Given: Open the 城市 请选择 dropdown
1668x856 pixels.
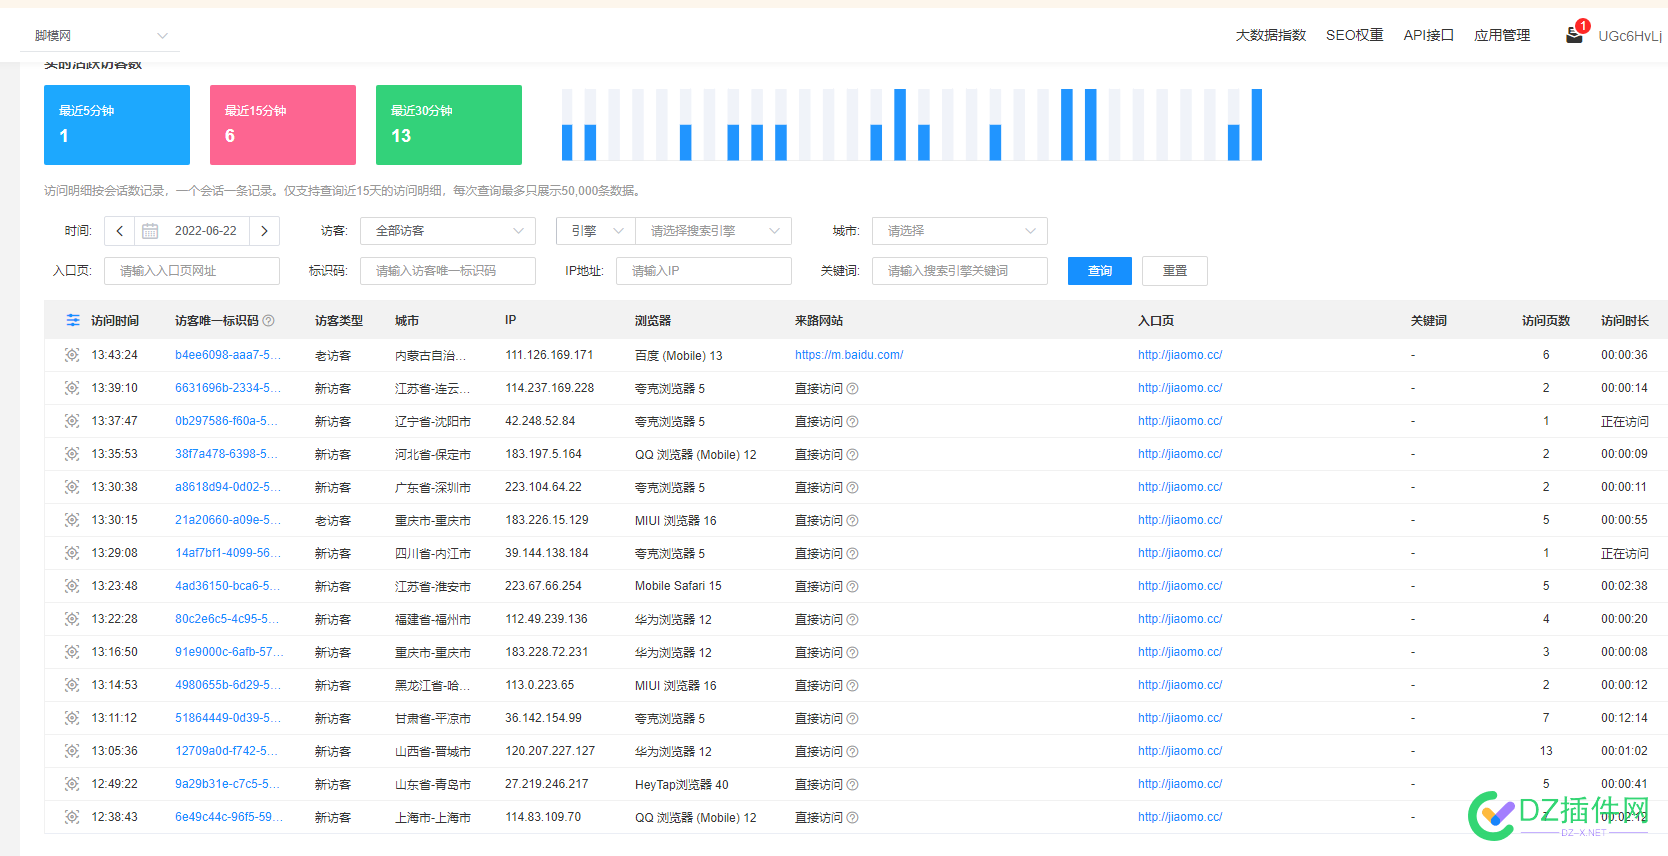Looking at the screenshot, I should coord(960,231).
